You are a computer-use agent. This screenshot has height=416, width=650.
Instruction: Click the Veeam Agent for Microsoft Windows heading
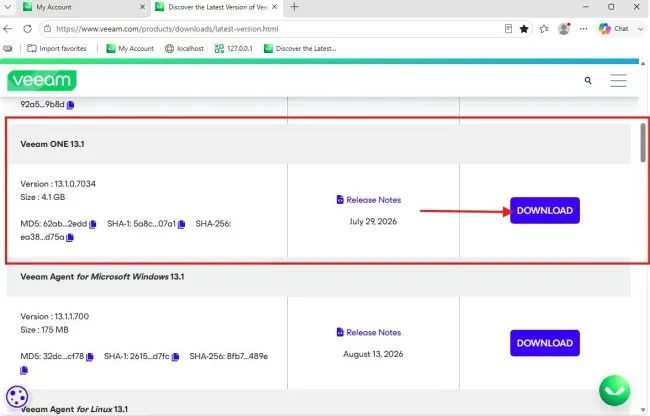[102, 277]
